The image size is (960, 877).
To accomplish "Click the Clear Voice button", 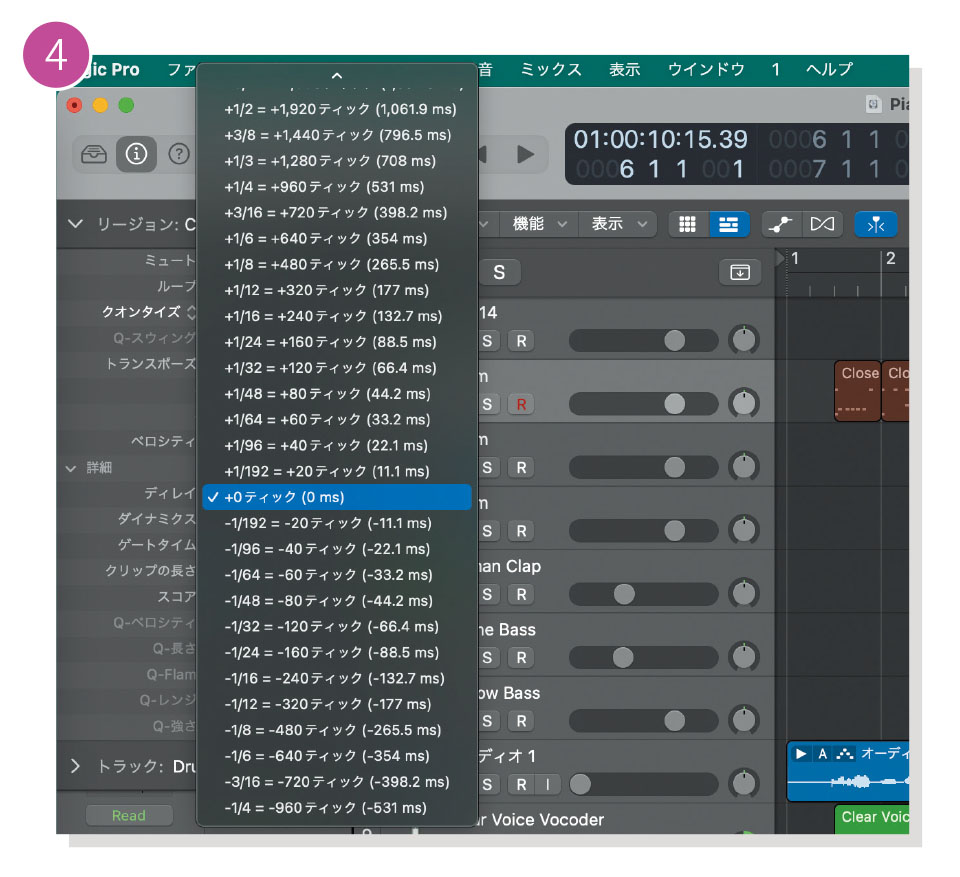I will click(873, 819).
